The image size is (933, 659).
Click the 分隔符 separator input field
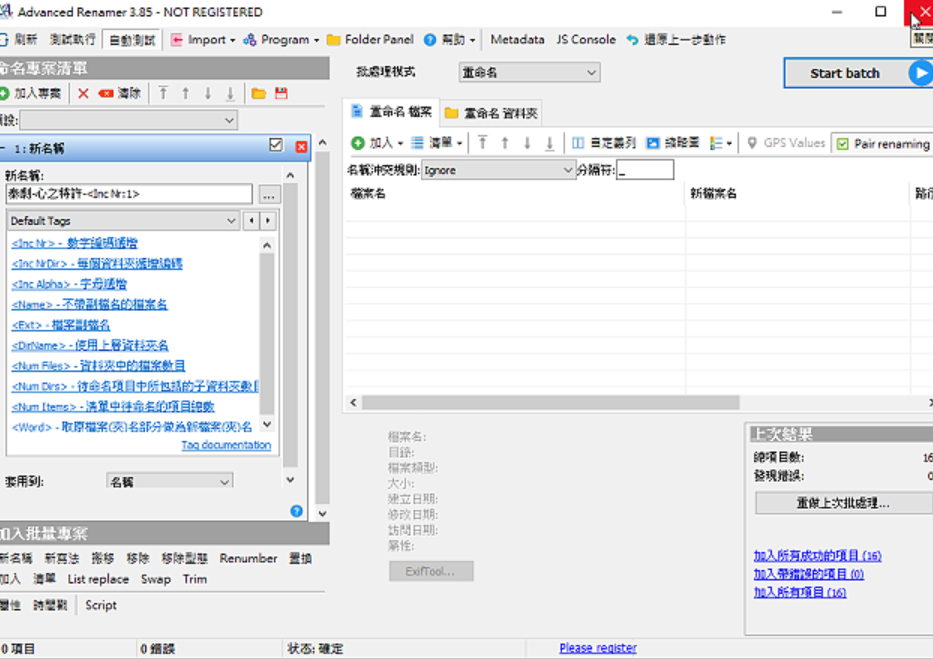(x=645, y=170)
